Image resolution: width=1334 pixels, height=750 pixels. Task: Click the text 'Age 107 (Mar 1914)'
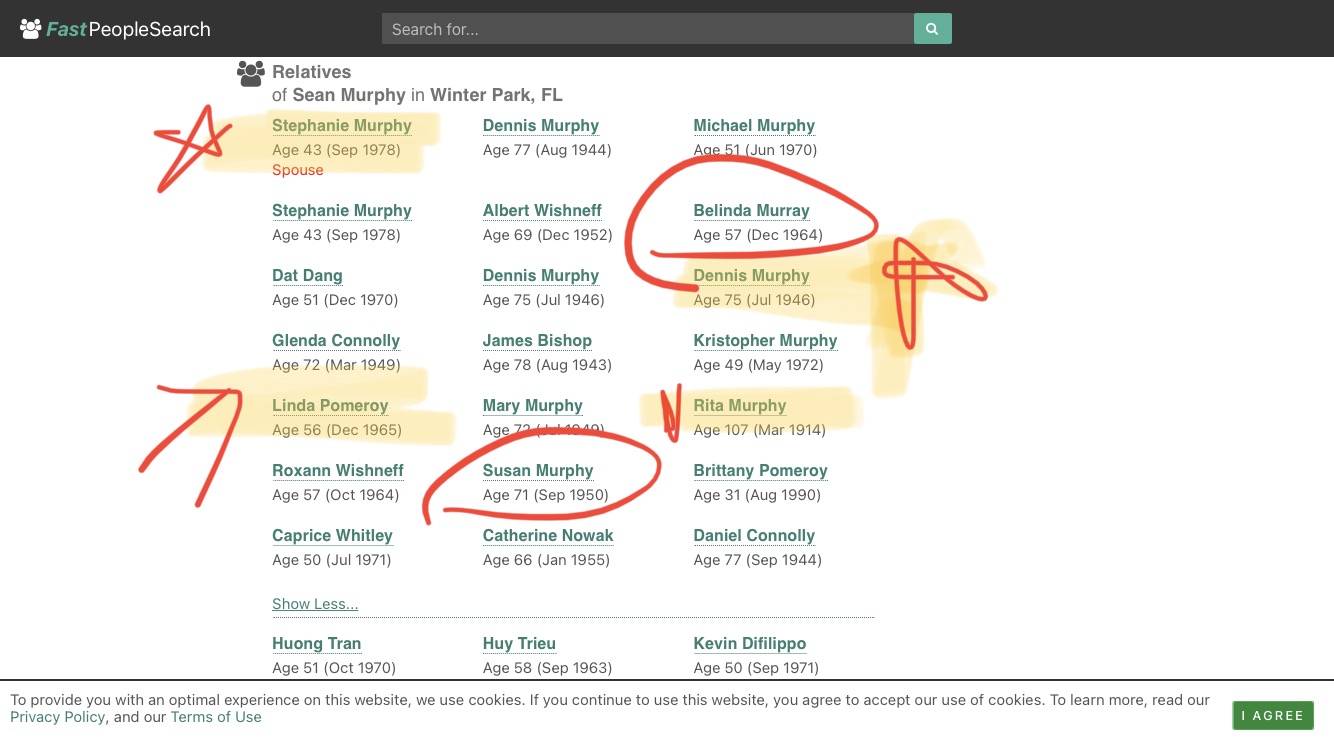pos(760,430)
